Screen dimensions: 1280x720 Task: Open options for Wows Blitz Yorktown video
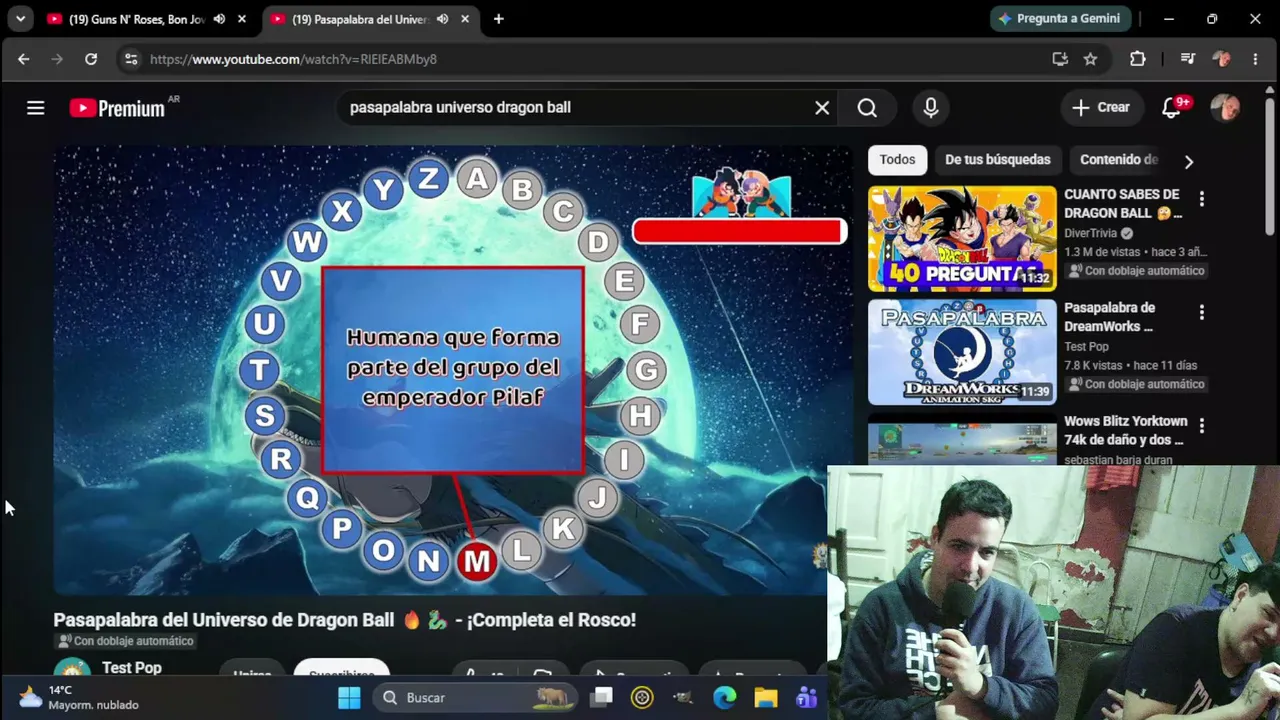click(x=1202, y=426)
